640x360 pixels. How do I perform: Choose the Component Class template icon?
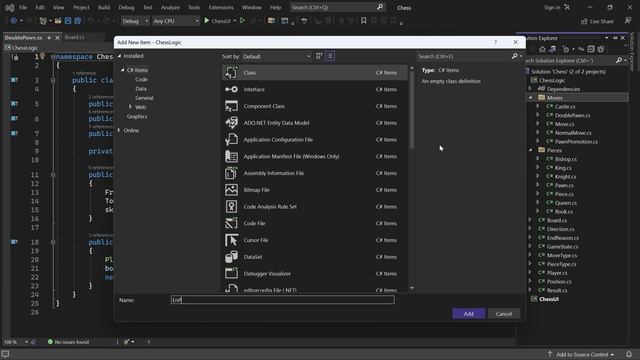pos(231,106)
